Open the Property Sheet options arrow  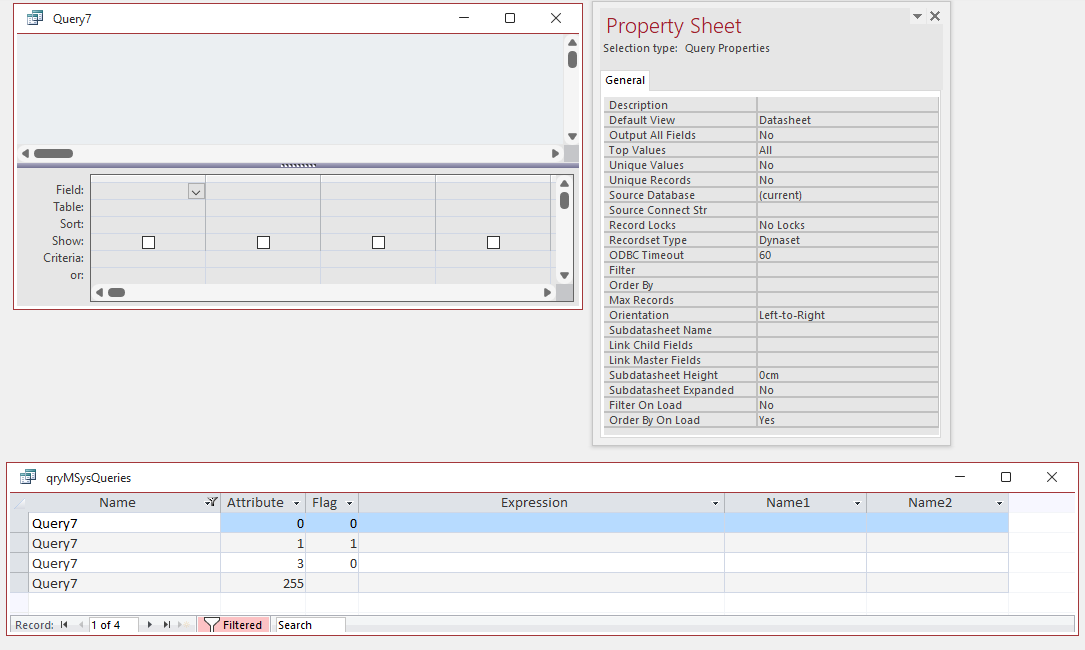917,16
